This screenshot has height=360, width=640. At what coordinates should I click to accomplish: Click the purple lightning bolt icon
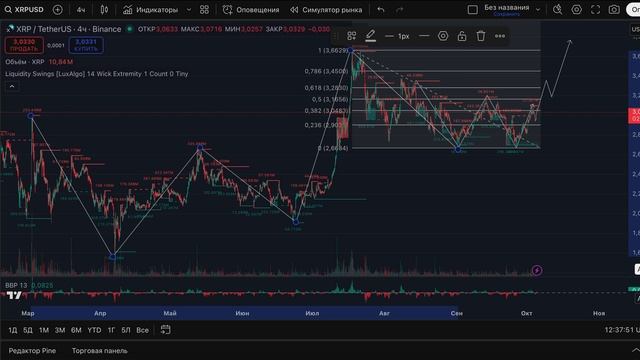pos(537,270)
